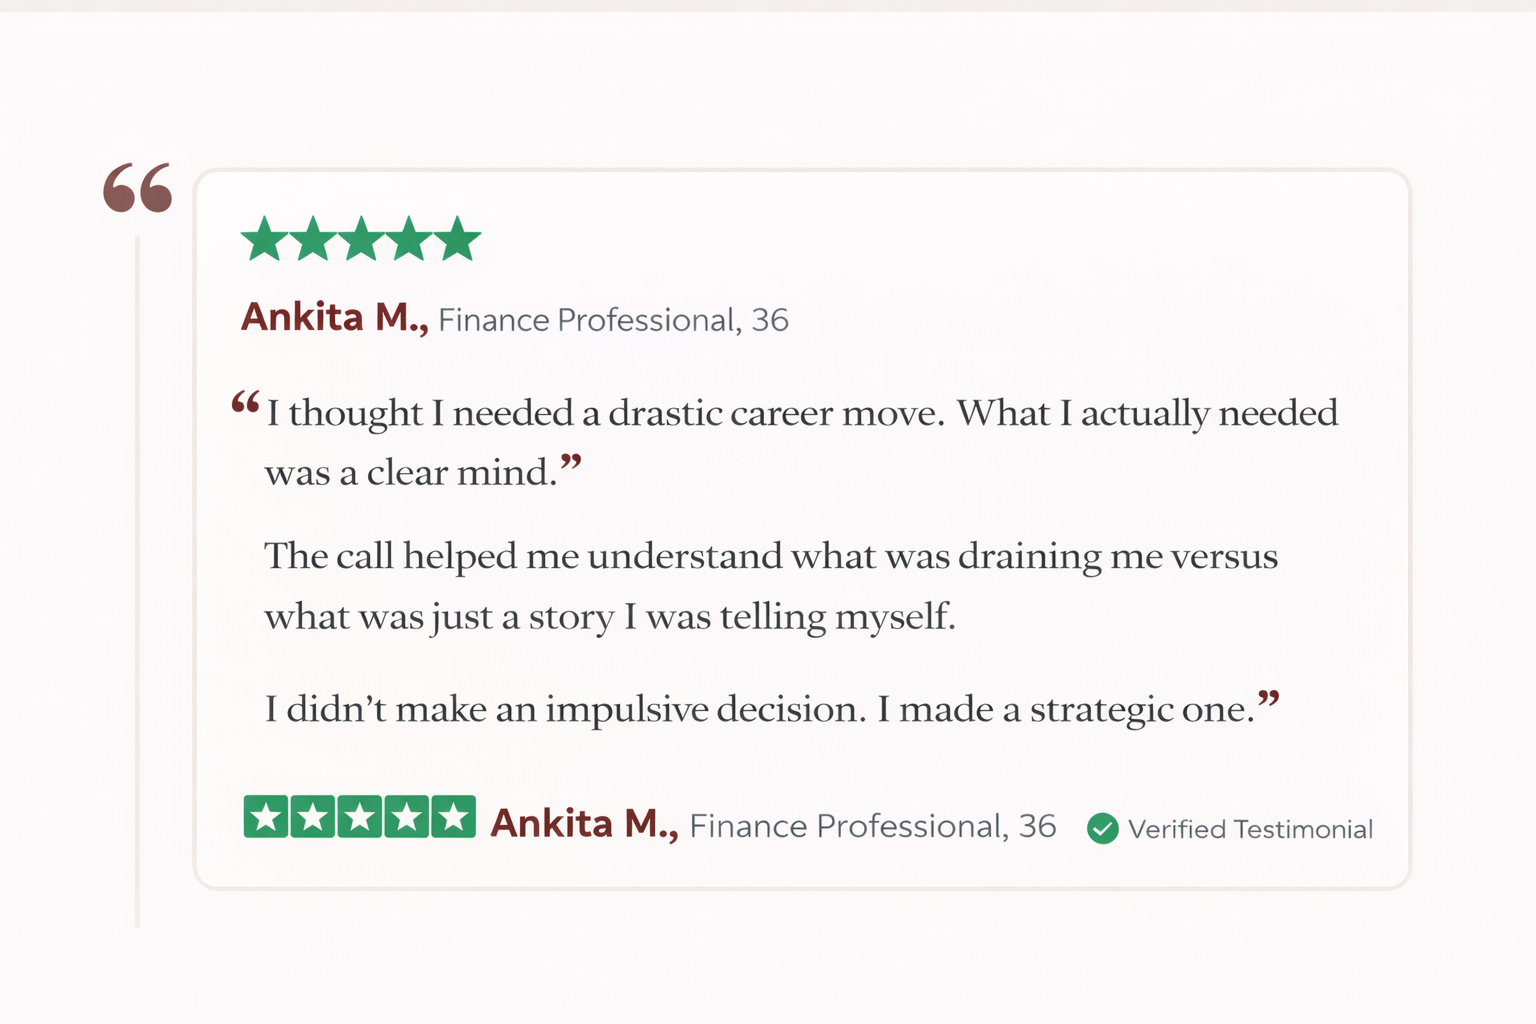Screen dimensions: 1536x1024
Task: Click the "I didn't make an impulsive decision" sentence
Action: [x=760, y=709]
